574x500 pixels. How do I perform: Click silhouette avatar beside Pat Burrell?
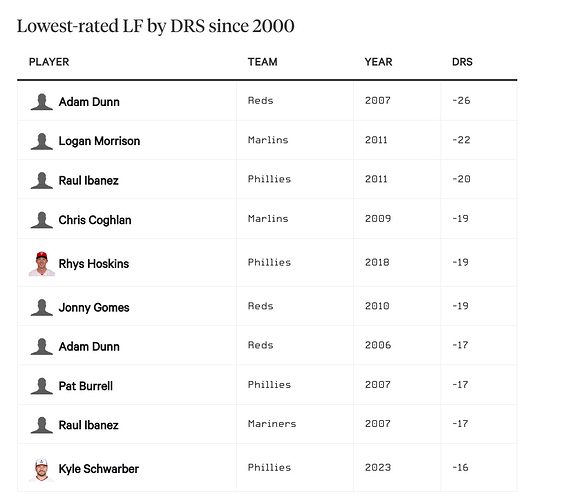click(x=42, y=386)
